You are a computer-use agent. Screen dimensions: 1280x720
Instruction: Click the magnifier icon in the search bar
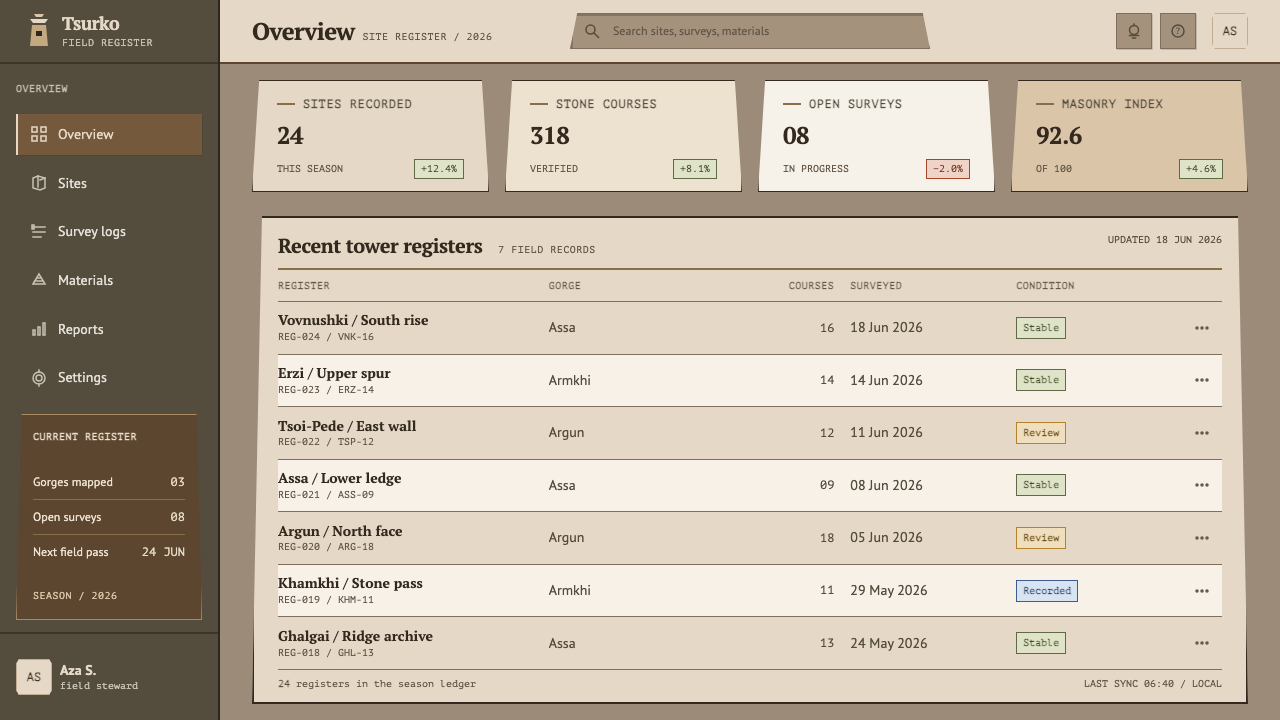(x=592, y=31)
